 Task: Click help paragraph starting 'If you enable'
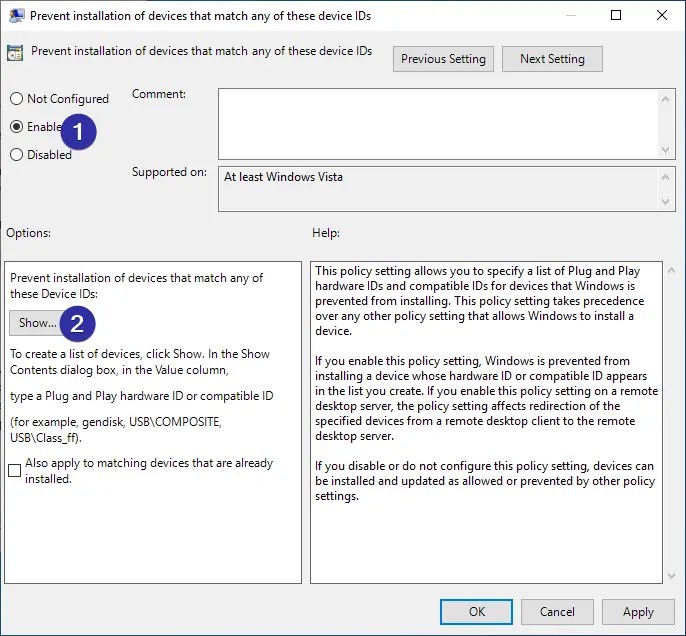[x=486, y=398]
